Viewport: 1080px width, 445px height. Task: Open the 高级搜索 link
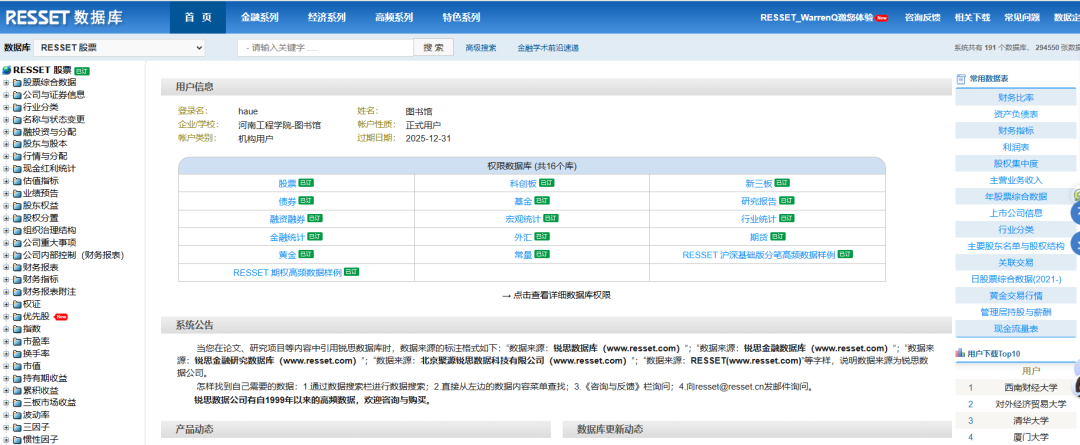[481, 48]
